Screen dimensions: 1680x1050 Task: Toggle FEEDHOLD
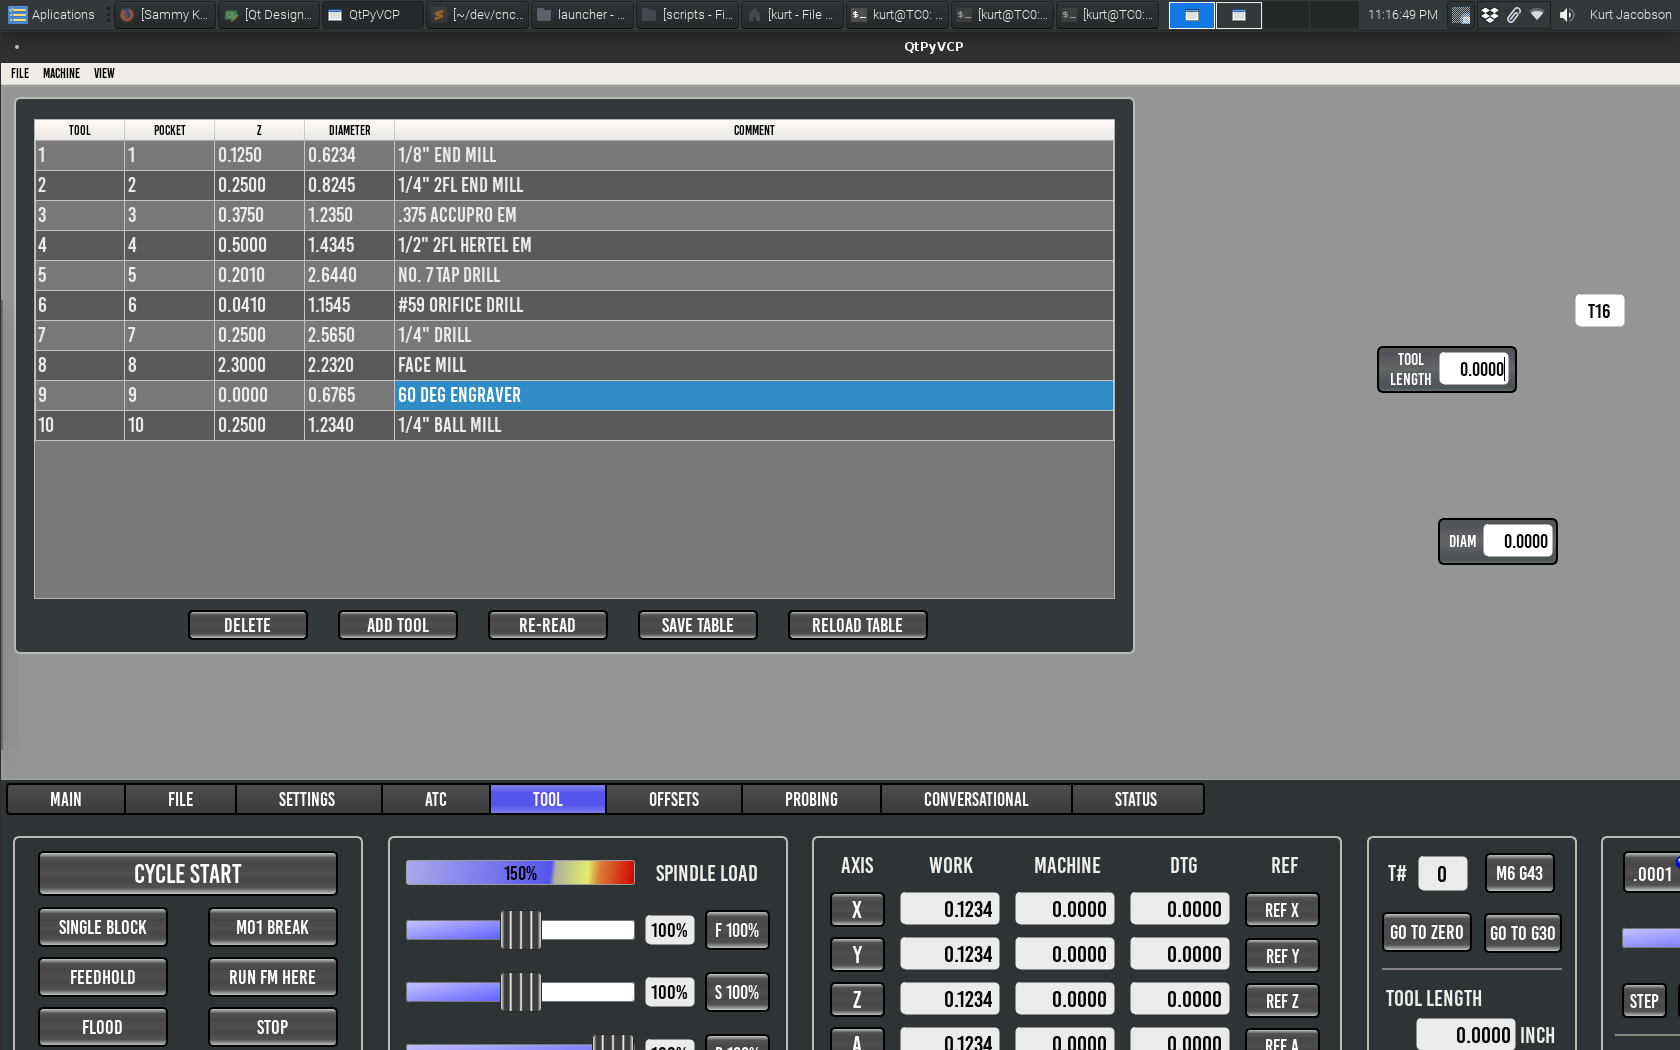point(103,977)
